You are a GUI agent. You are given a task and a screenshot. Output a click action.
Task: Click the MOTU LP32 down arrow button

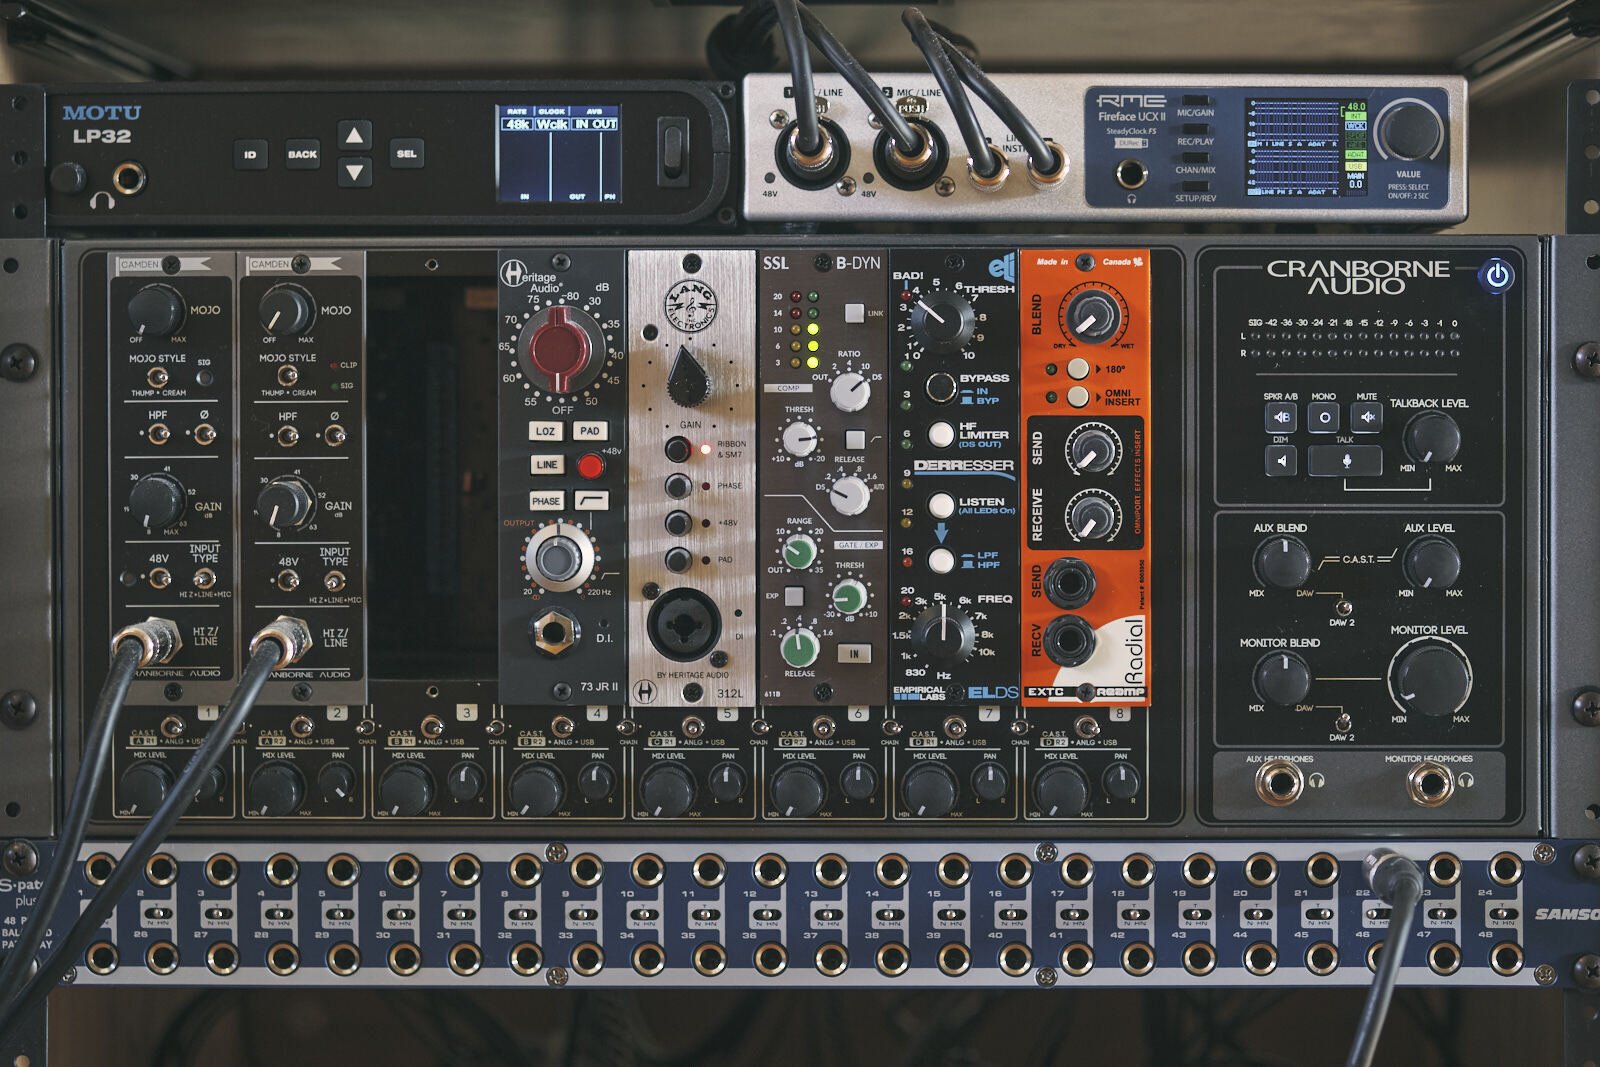pos(353,172)
